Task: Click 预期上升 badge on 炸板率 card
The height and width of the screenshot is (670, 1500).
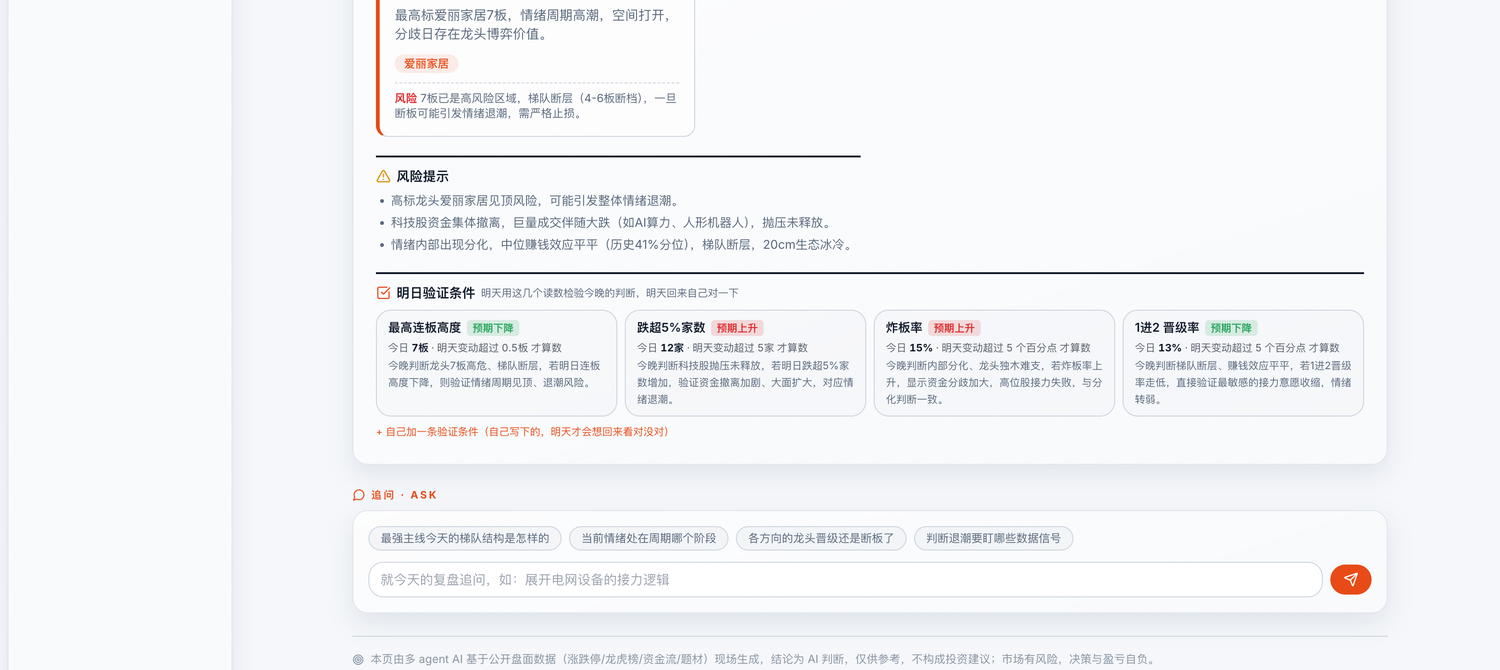Action: (954, 328)
